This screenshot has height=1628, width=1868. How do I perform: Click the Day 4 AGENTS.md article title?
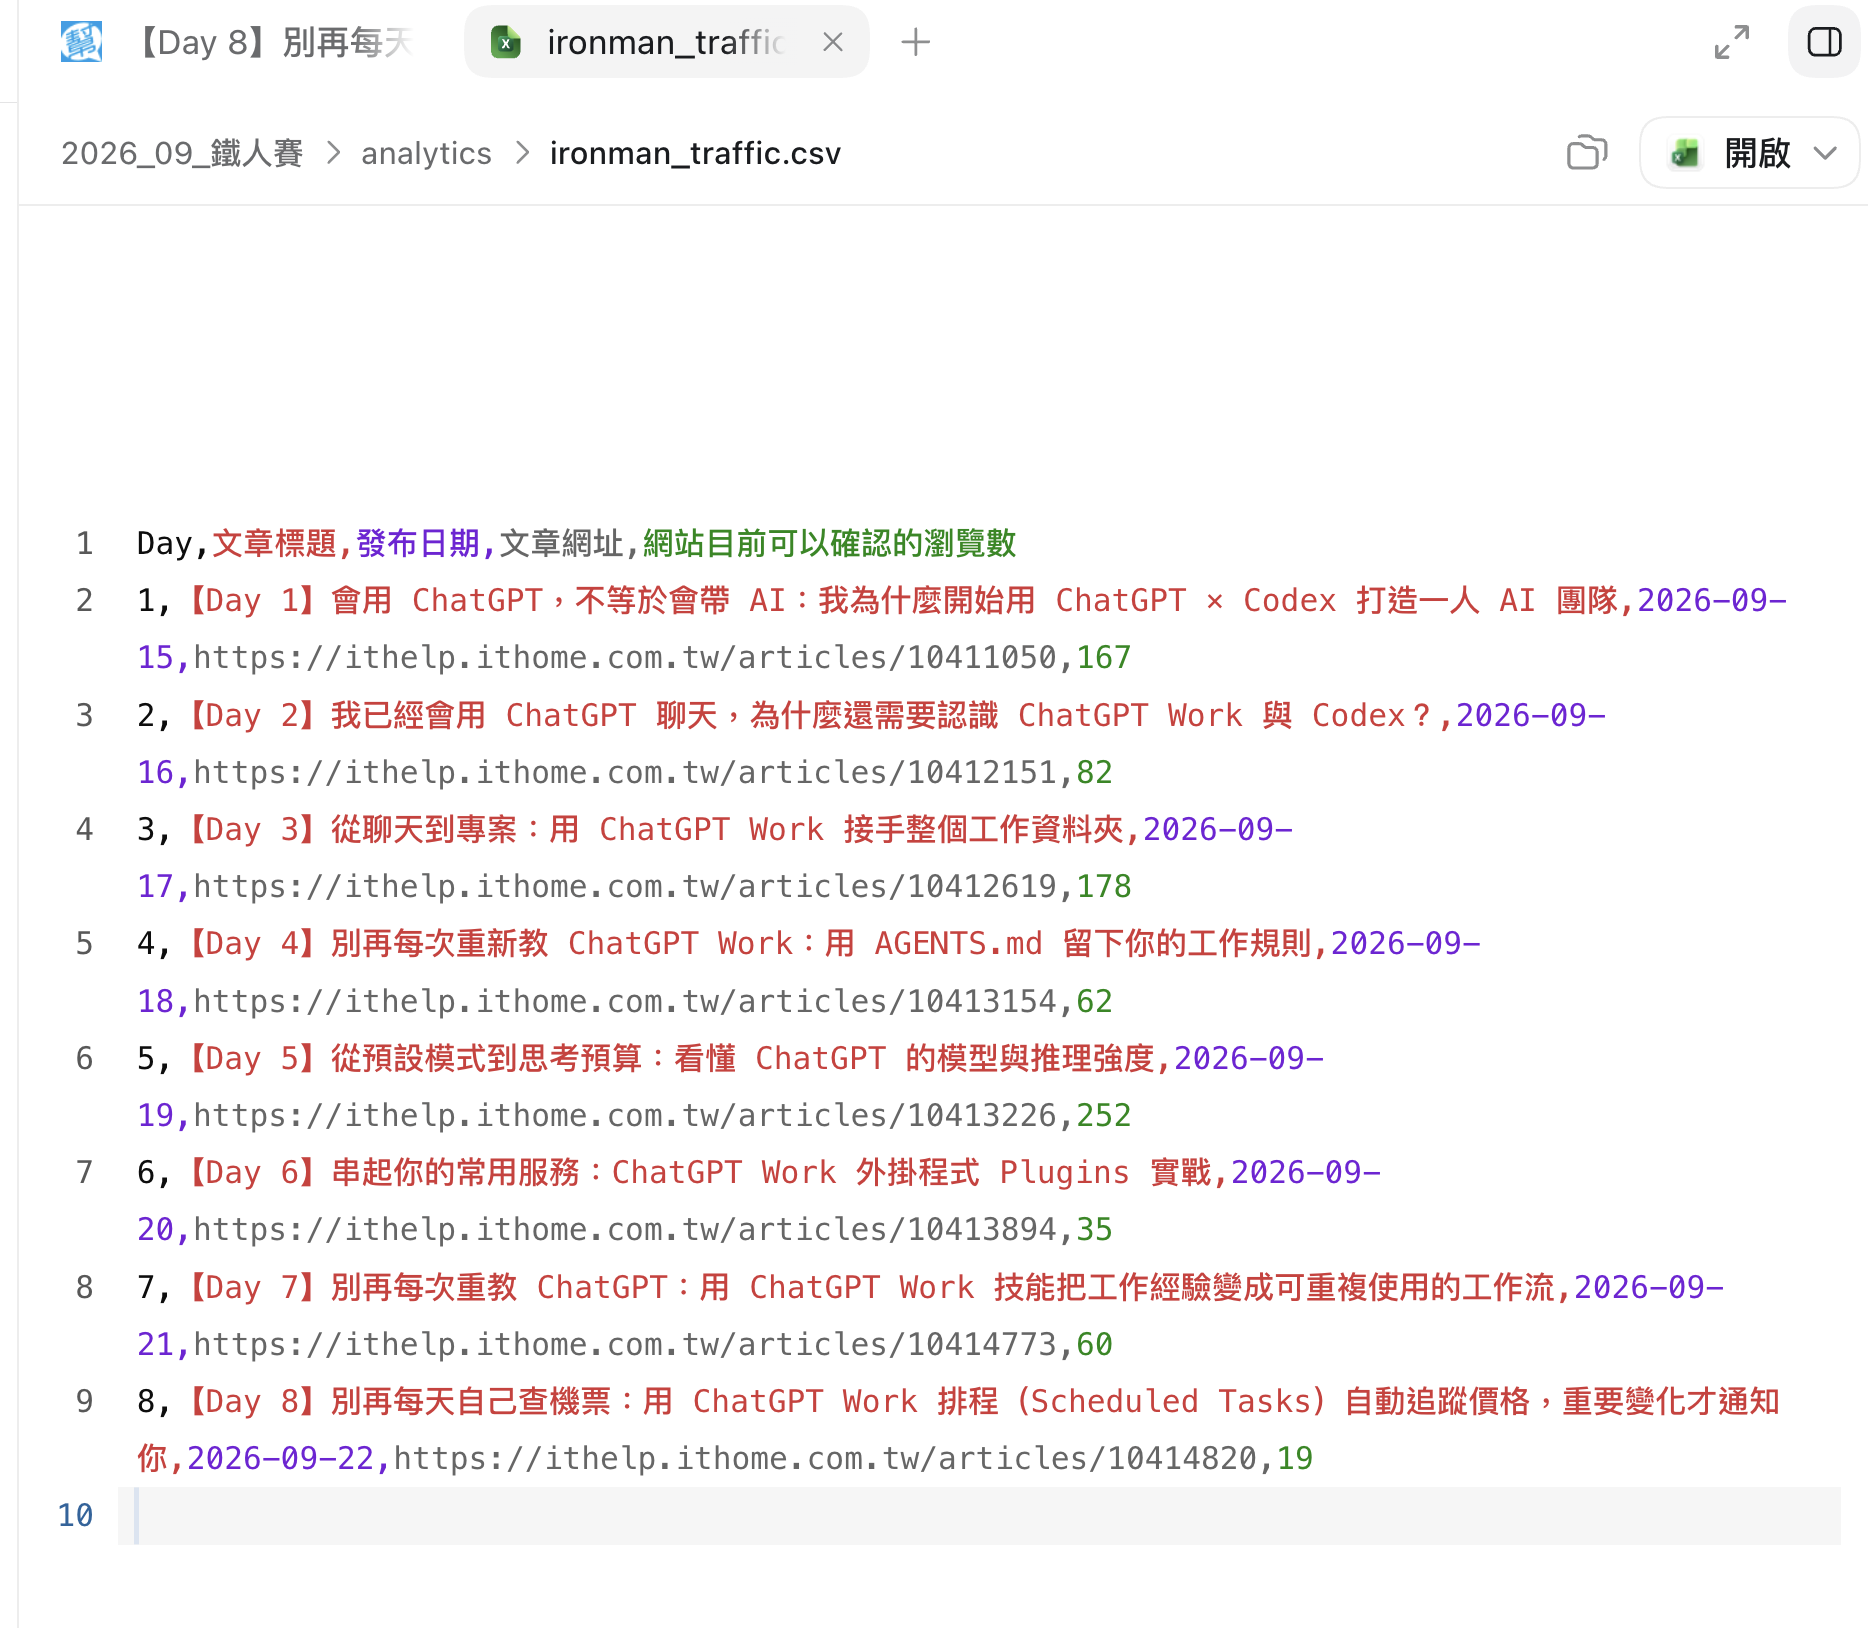pyautogui.click(x=749, y=943)
